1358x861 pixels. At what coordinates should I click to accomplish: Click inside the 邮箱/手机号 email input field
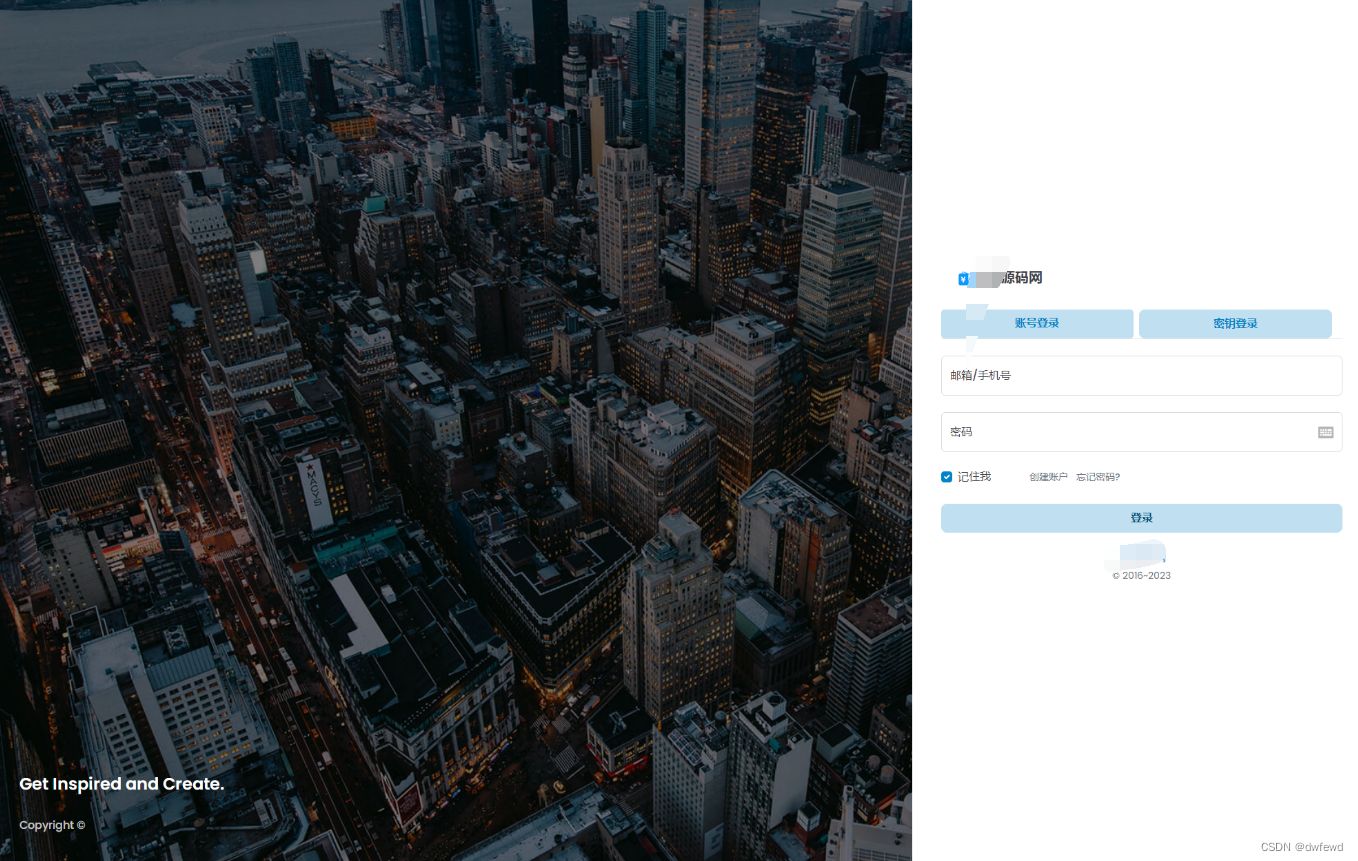pos(1141,375)
